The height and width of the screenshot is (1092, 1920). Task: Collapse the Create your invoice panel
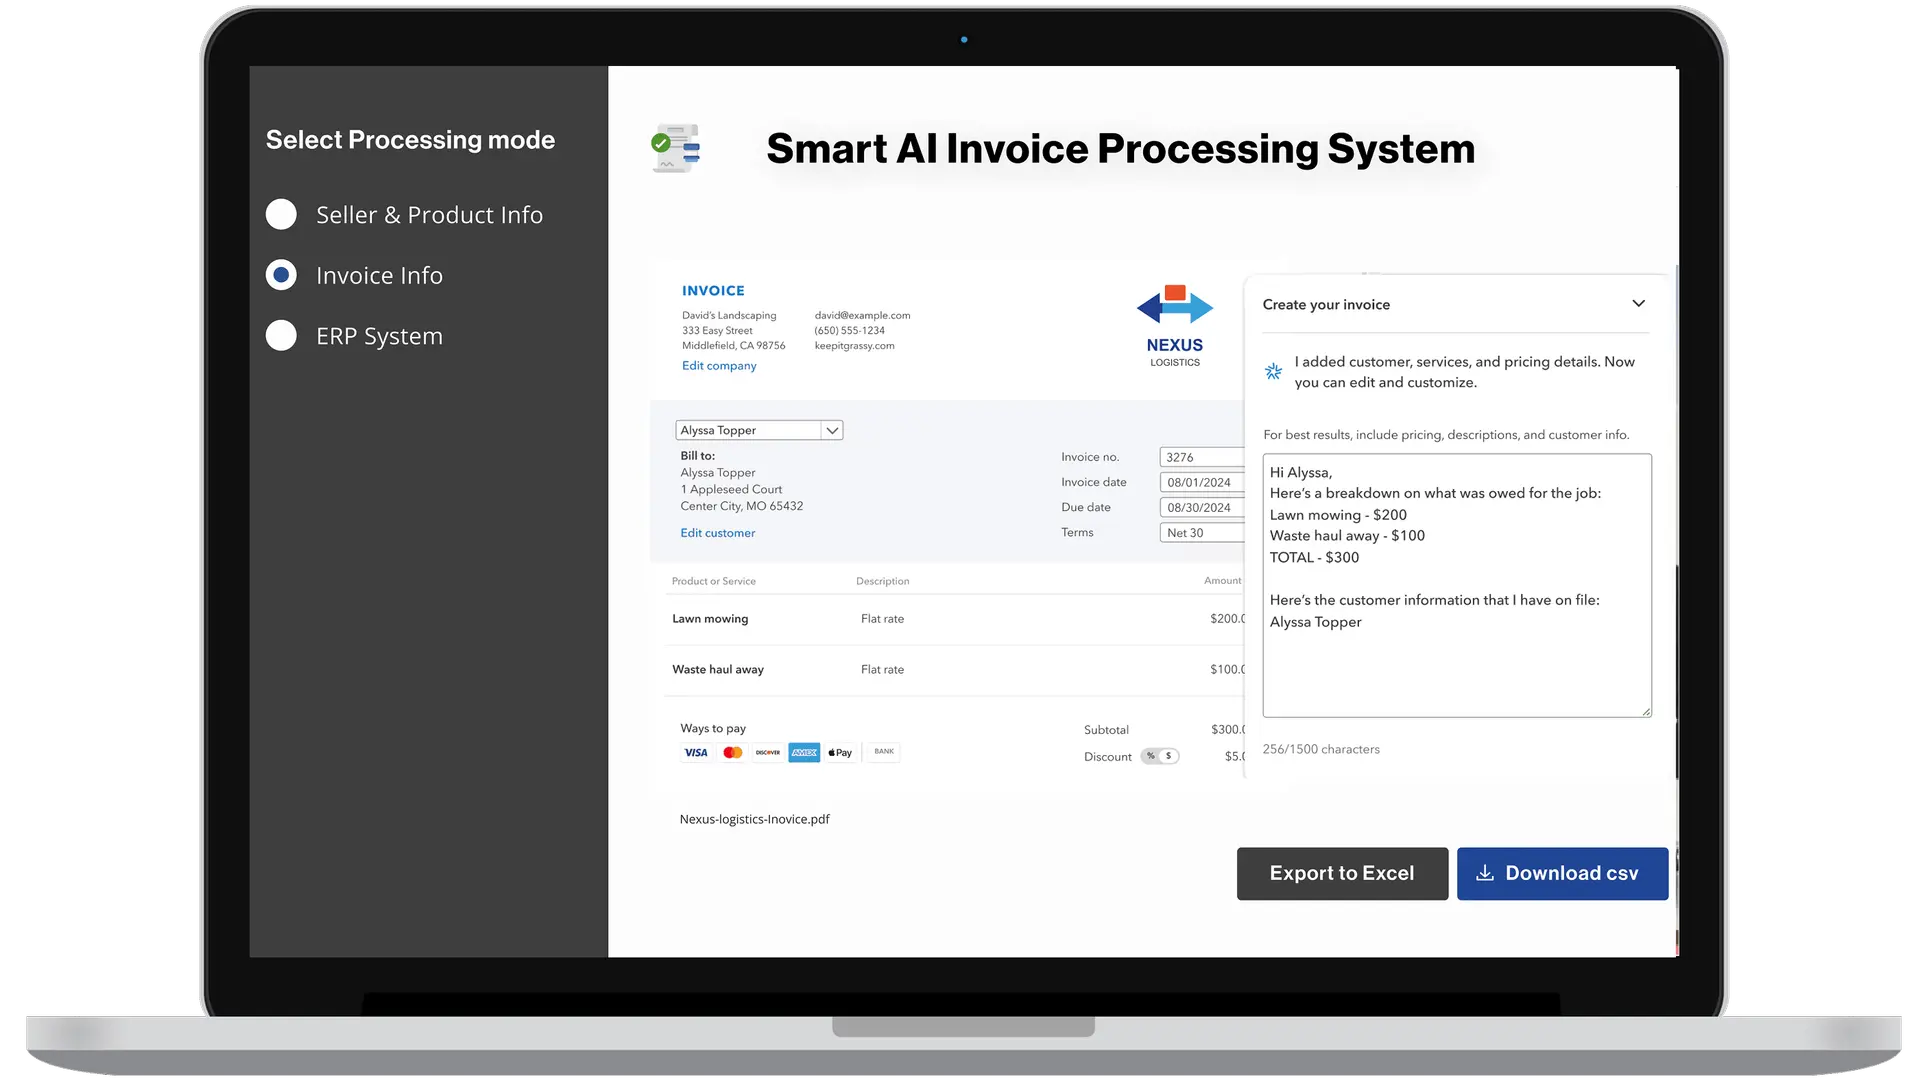click(1638, 304)
